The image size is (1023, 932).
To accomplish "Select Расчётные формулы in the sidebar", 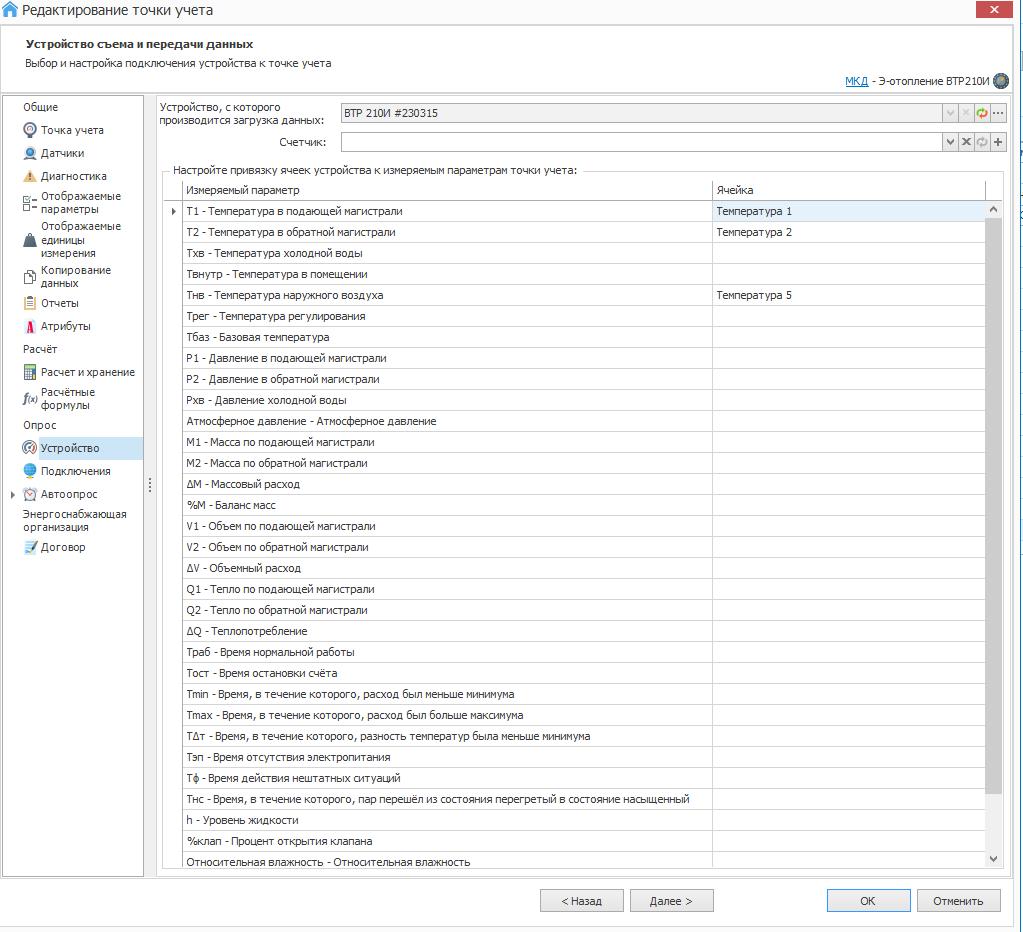I will 68,399.
